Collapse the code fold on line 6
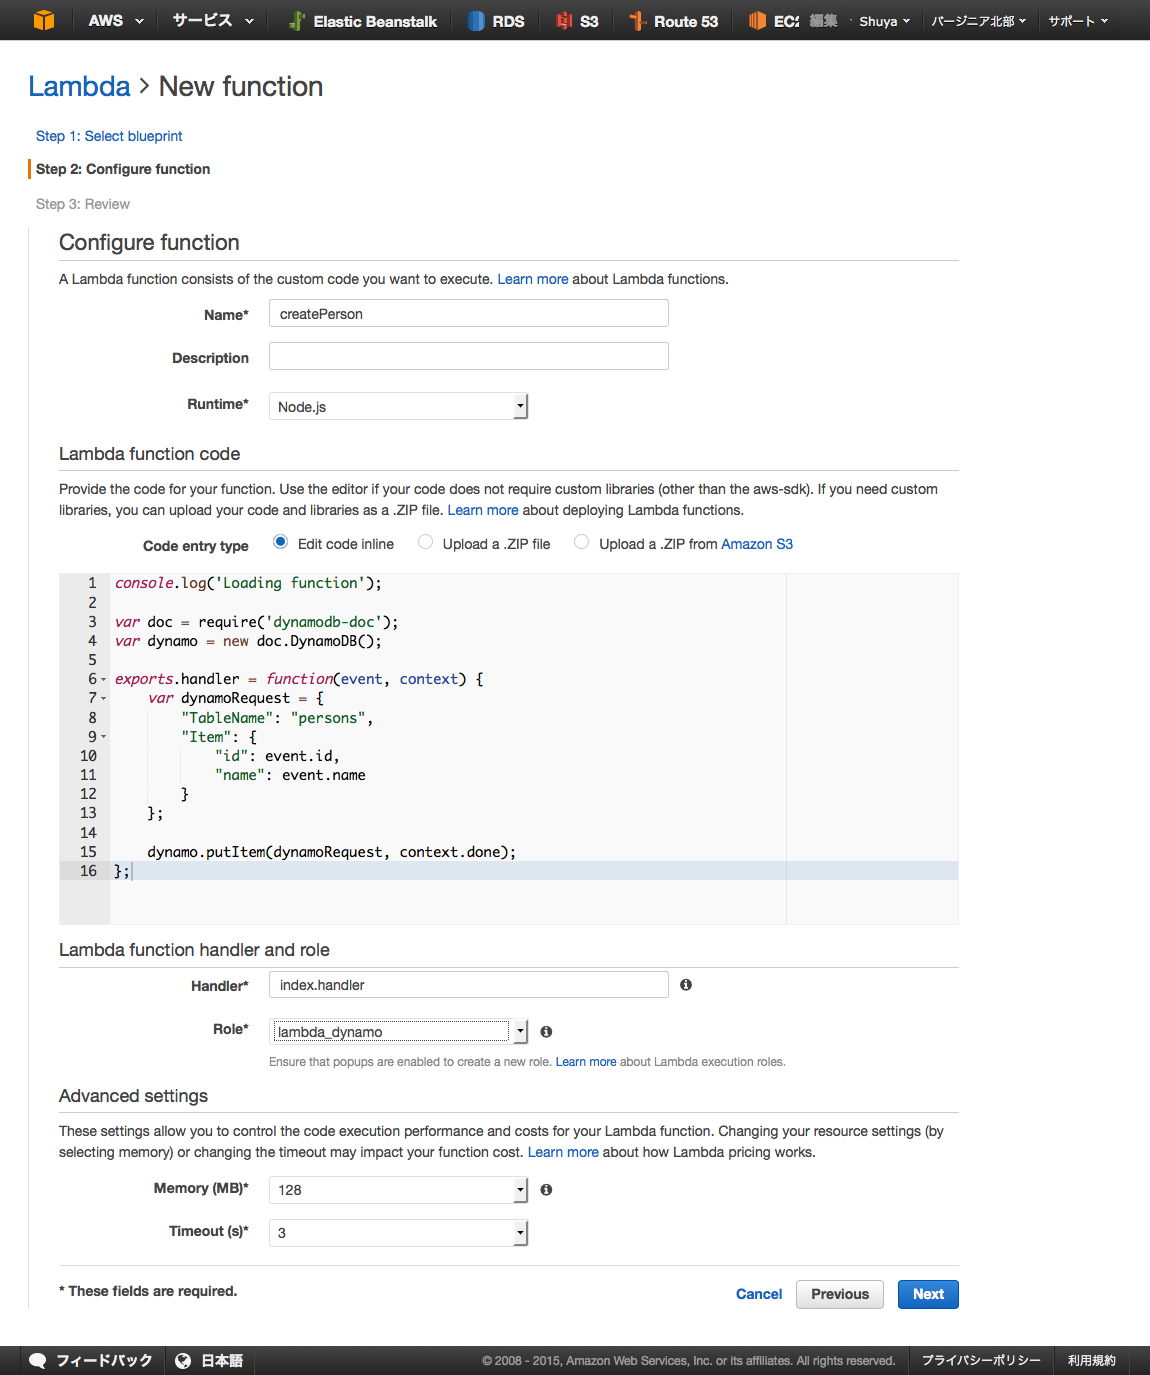Screen dimensions: 1150x1375 click(103, 680)
